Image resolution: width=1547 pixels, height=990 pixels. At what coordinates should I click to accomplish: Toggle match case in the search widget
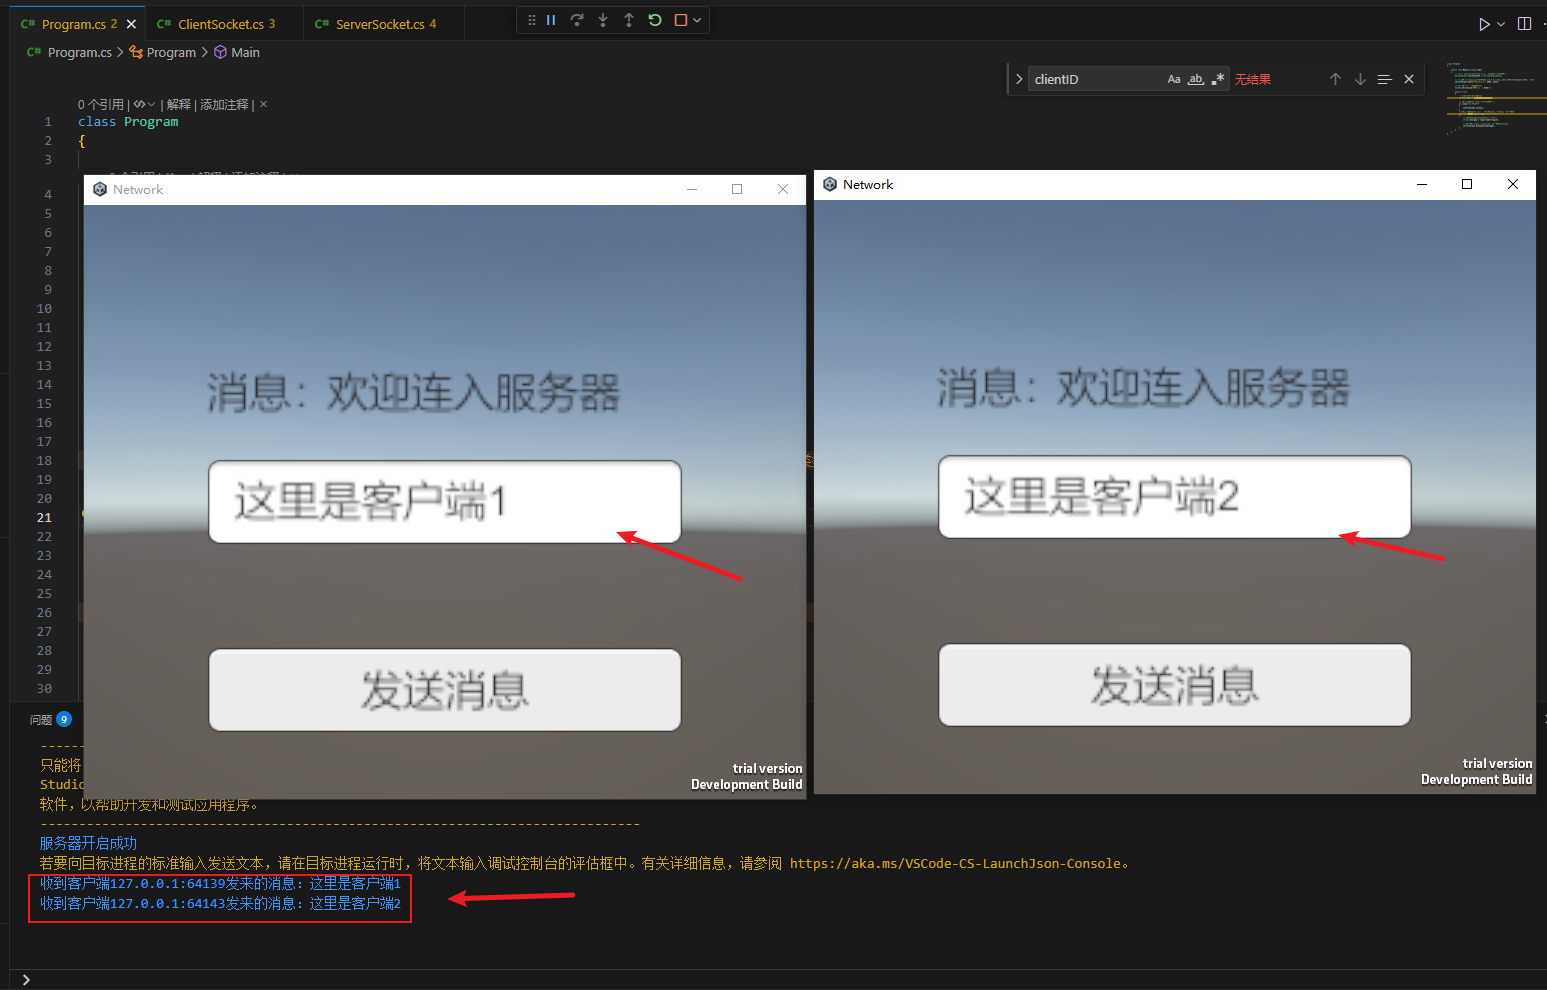(1174, 78)
